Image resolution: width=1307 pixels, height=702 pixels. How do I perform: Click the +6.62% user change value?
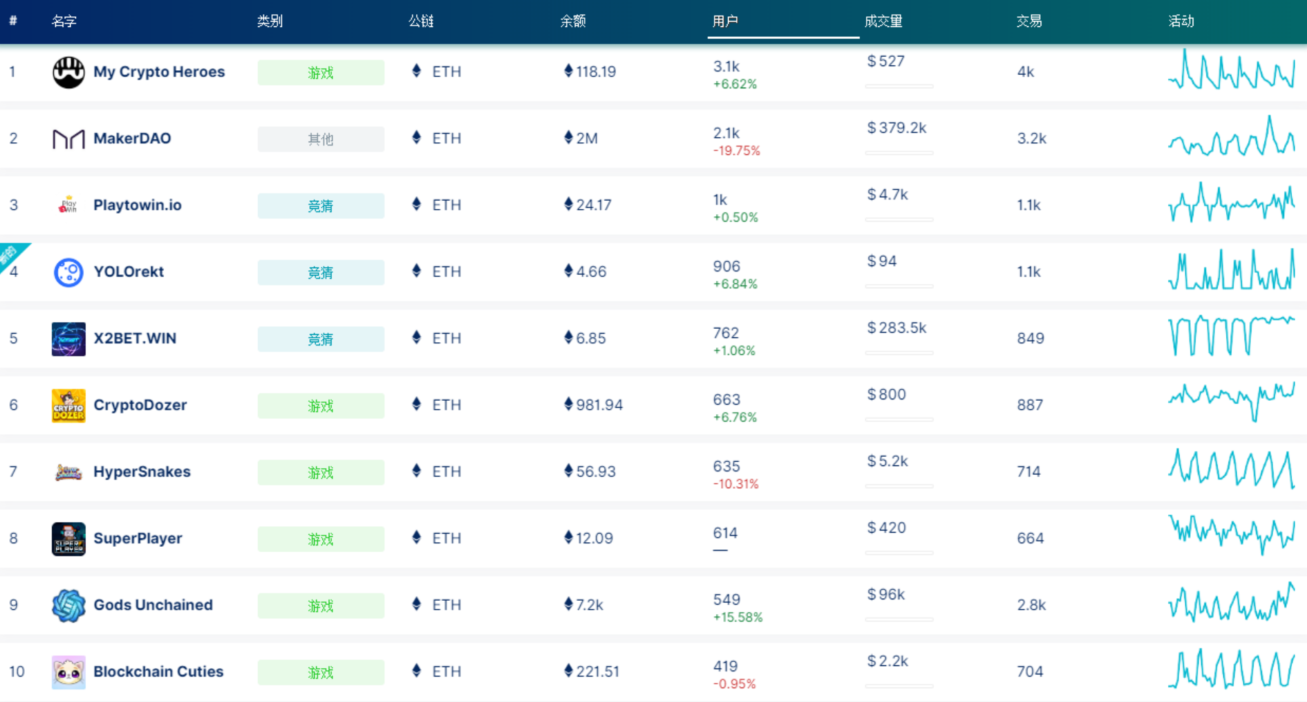pyautogui.click(x=735, y=84)
